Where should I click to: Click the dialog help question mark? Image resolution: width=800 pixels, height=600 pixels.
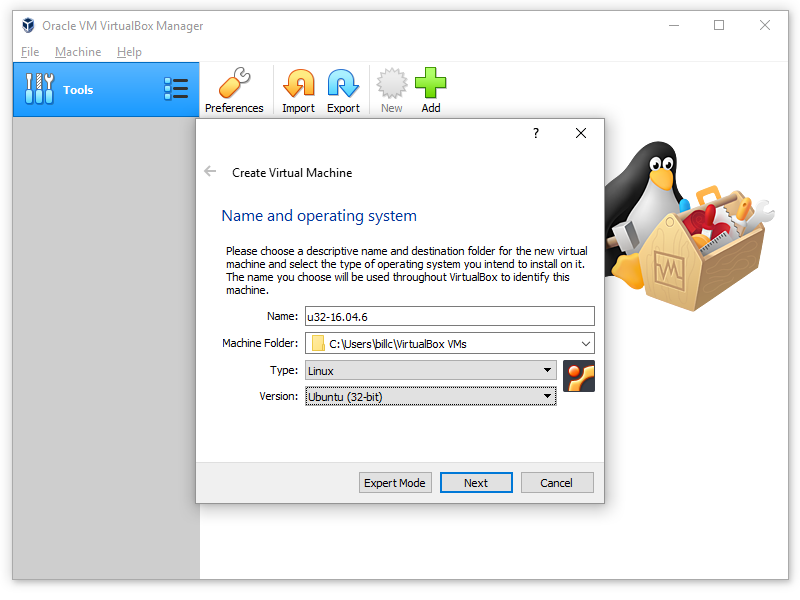tap(536, 133)
